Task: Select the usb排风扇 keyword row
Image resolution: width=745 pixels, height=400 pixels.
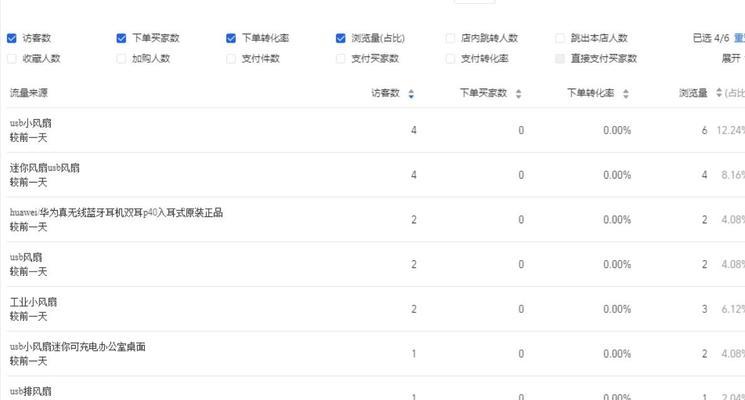Action: point(376,389)
